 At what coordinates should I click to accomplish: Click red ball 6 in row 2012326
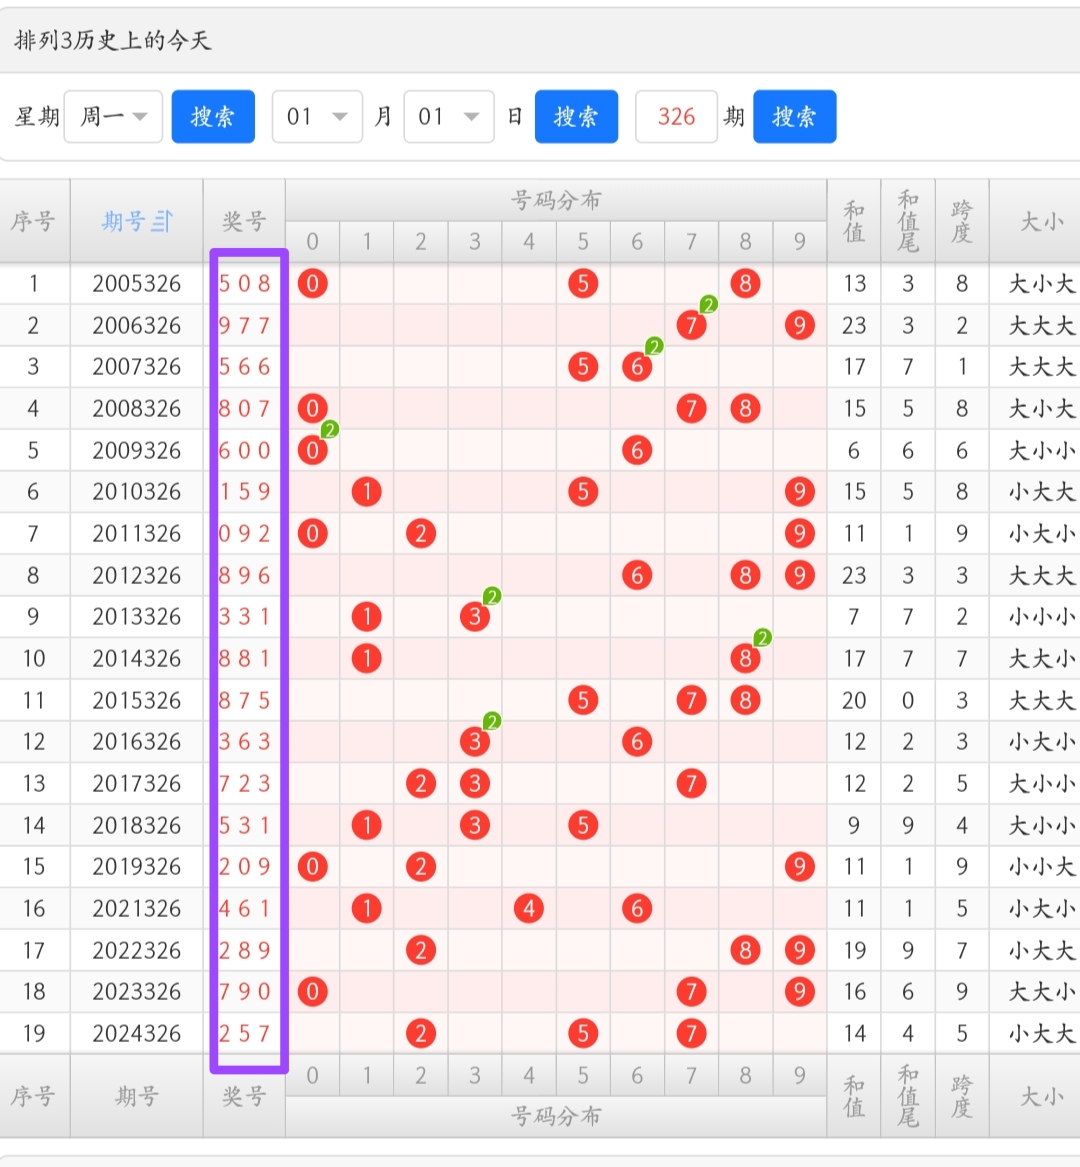pos(637,575)
